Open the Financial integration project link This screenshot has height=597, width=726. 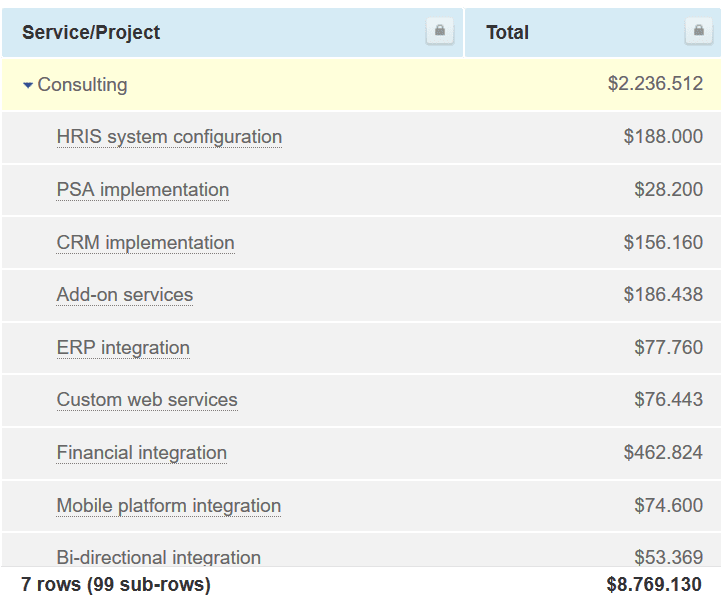click(x=142, y=453)
